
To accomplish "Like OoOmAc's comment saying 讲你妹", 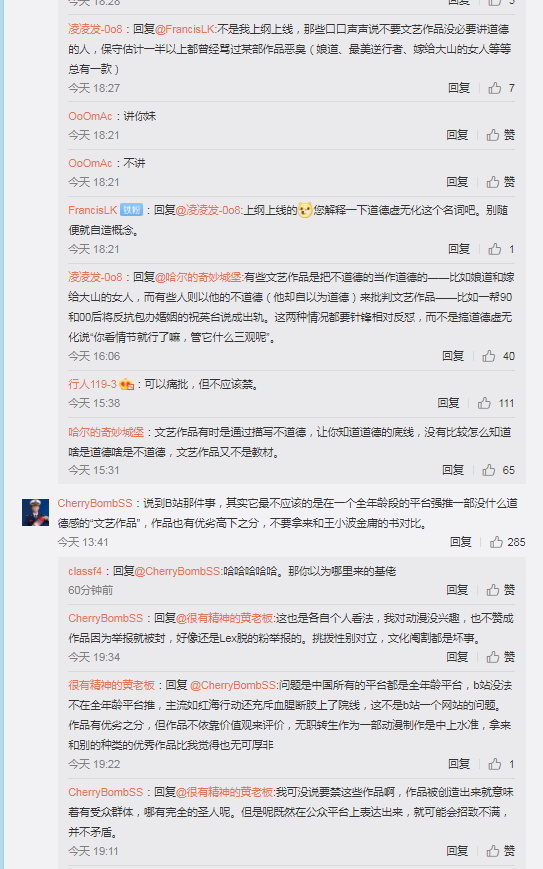I will (501, 135).
